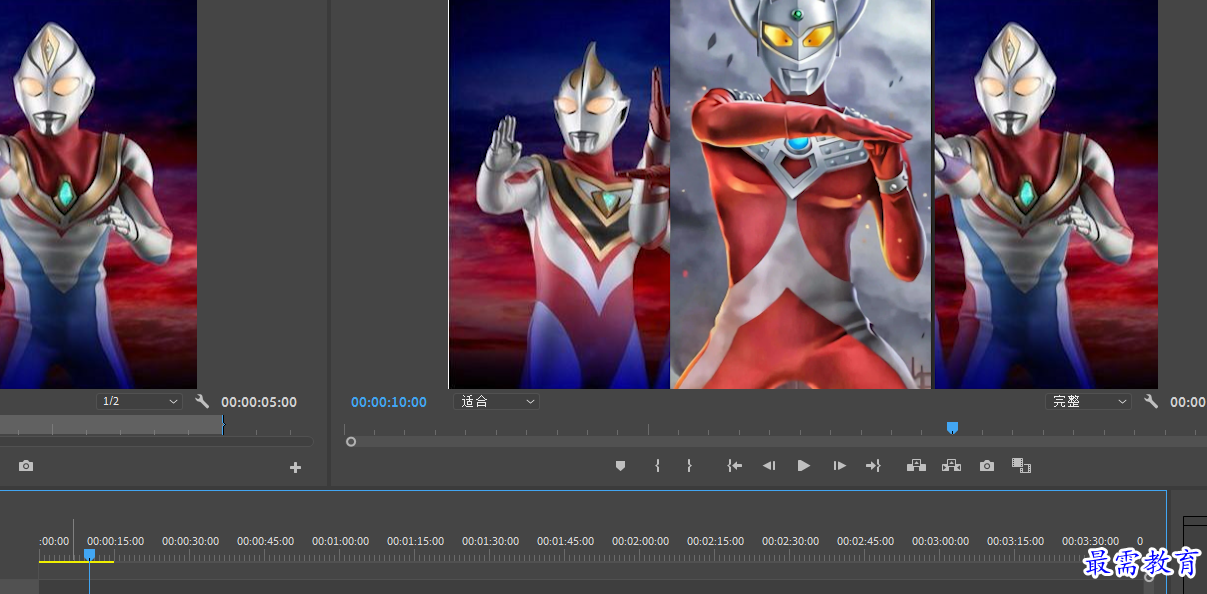Click Program monitor playhead marker
The width and height of the screenshot is (1207, 594).
pyautogui.click(x=952, y=427)
